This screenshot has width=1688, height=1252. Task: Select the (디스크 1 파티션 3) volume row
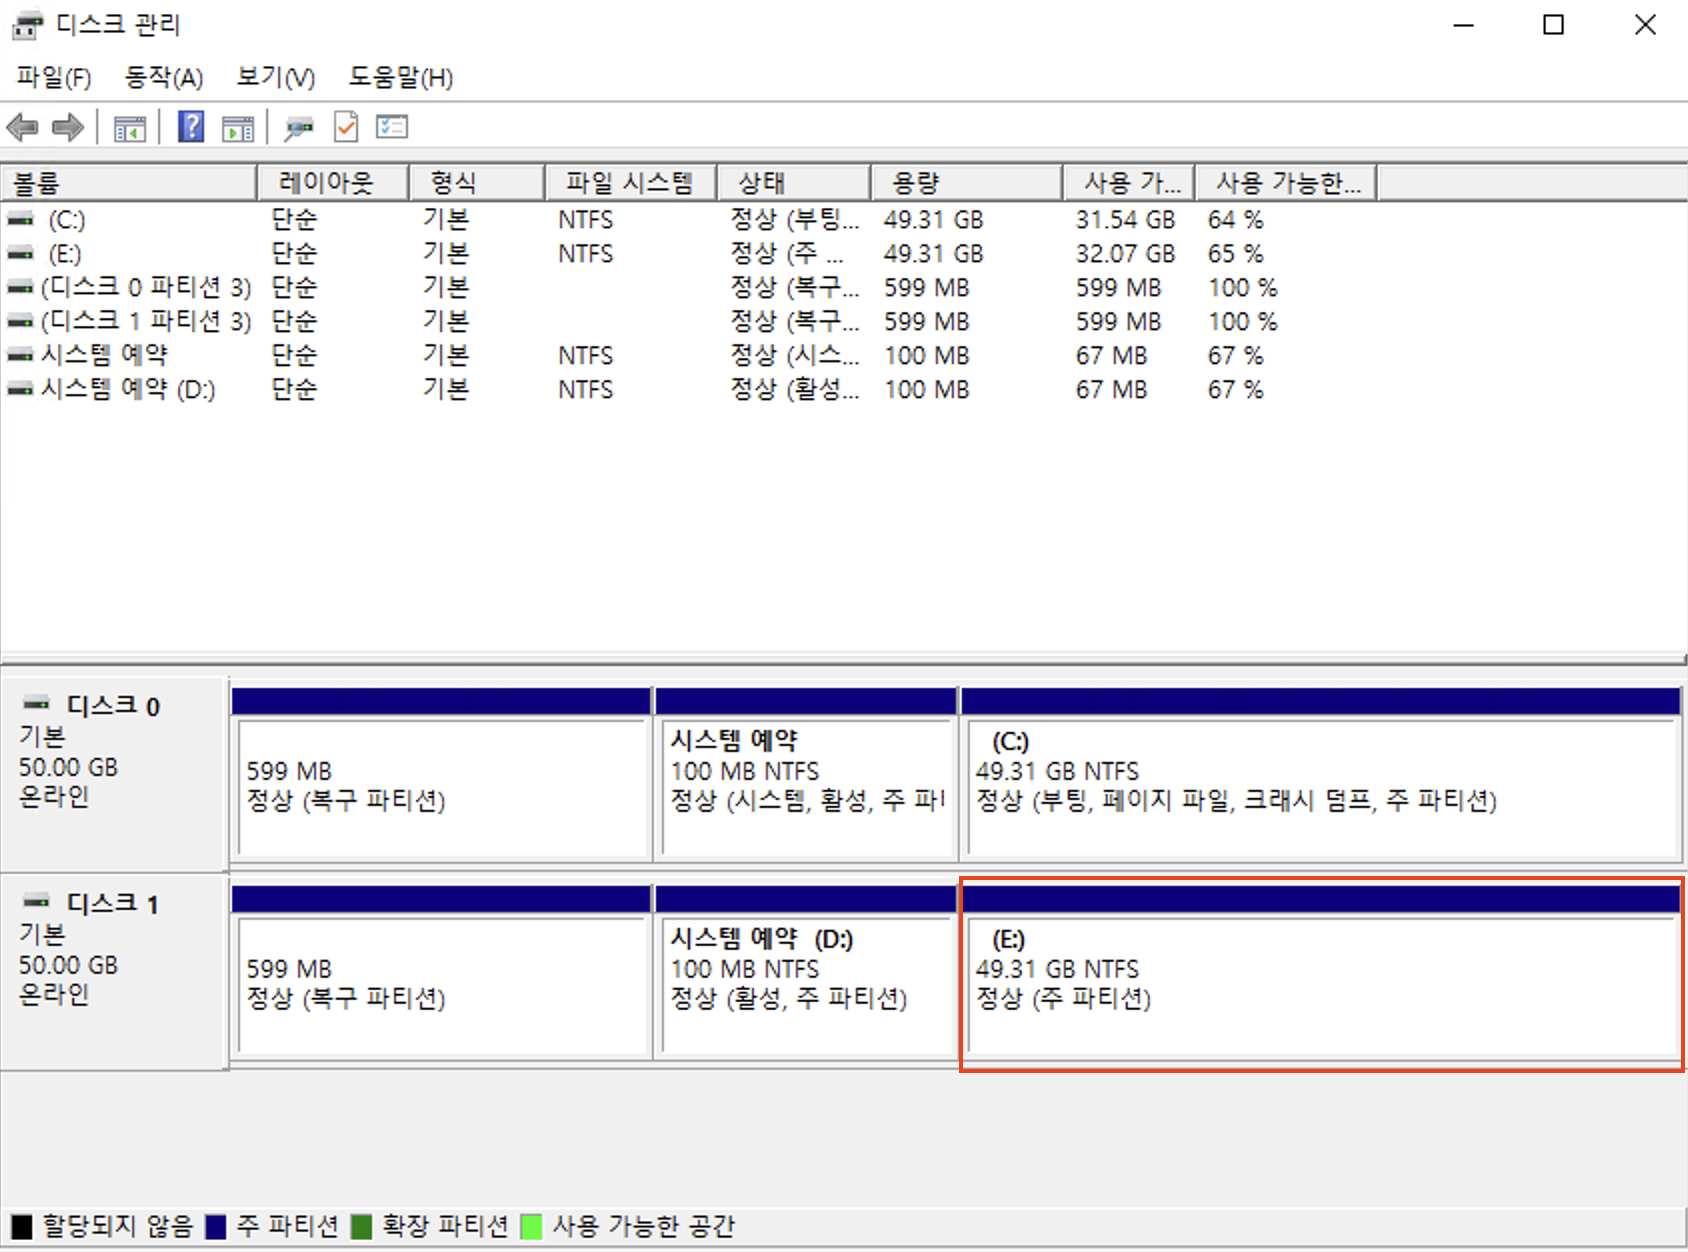(146, 321)
